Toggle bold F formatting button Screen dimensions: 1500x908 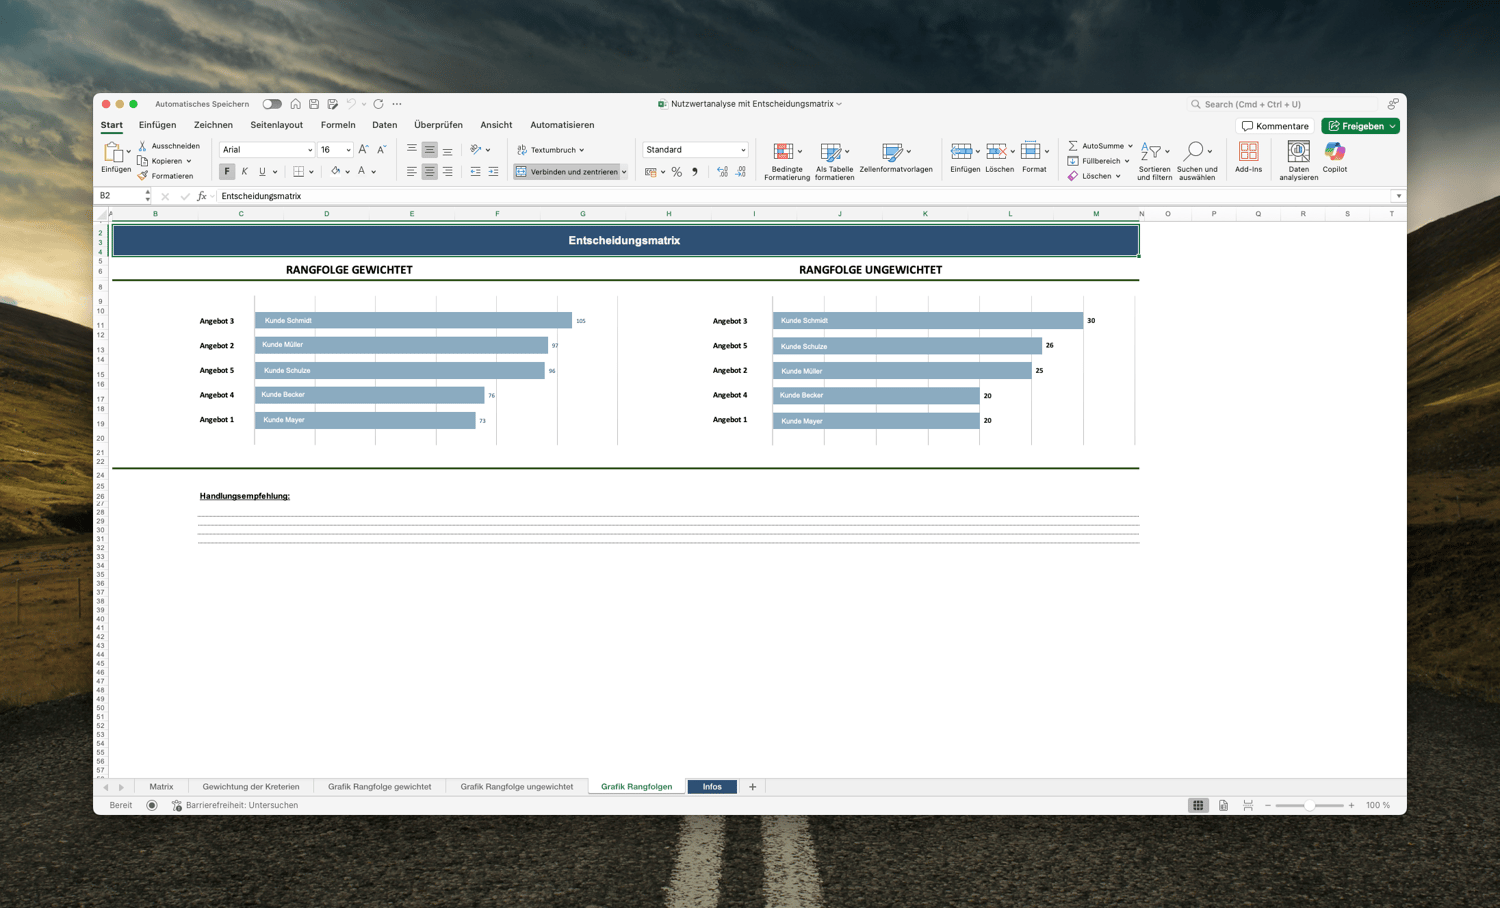coord(227,172)
